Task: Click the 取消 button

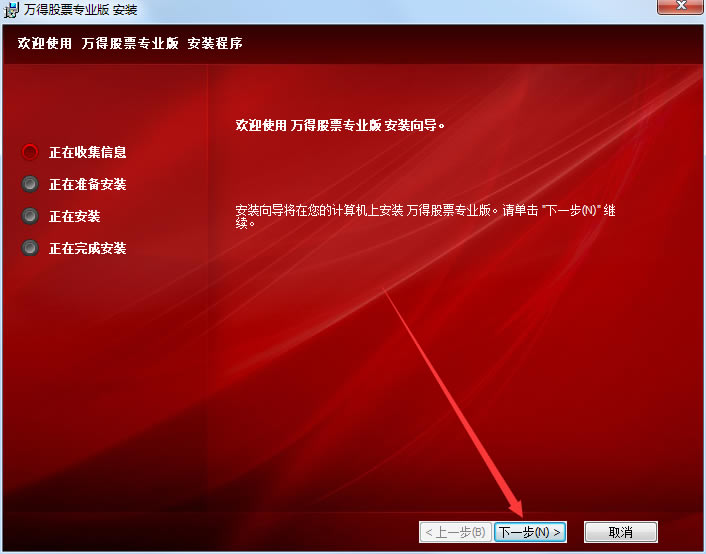Action: pos(620,532)
